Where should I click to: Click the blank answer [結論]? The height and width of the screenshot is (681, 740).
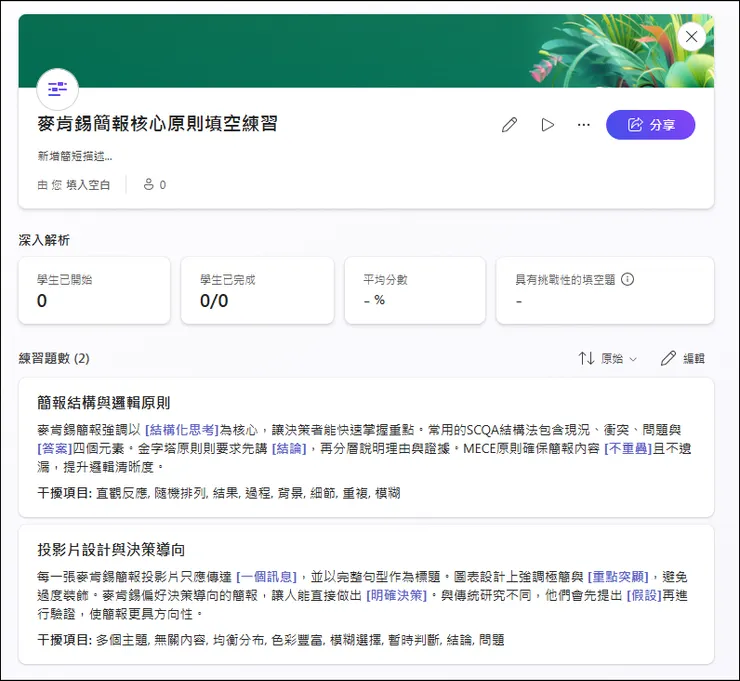tap(289, 448)
